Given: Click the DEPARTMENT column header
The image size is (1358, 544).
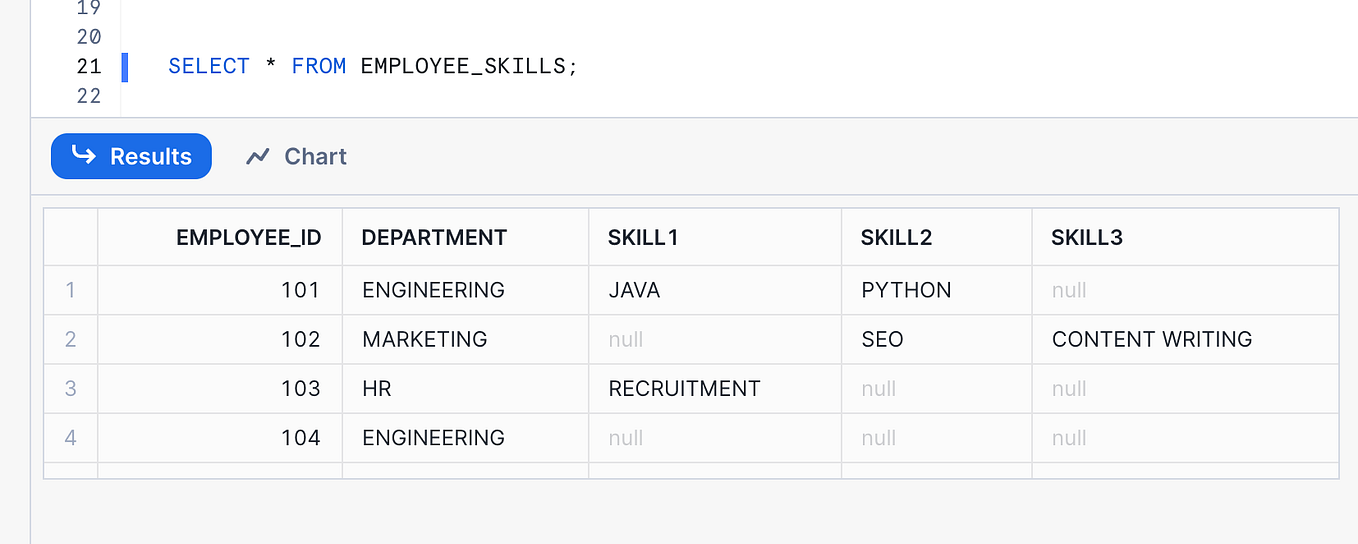Looking at the screenshot, I should [434, 237].
